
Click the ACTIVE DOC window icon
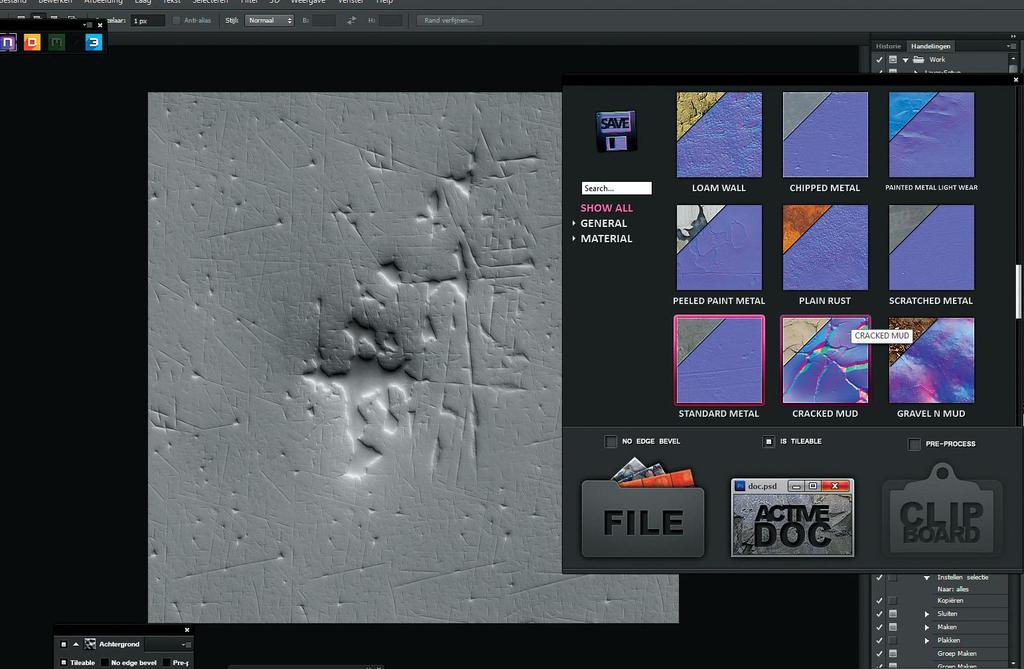point(792,517)
